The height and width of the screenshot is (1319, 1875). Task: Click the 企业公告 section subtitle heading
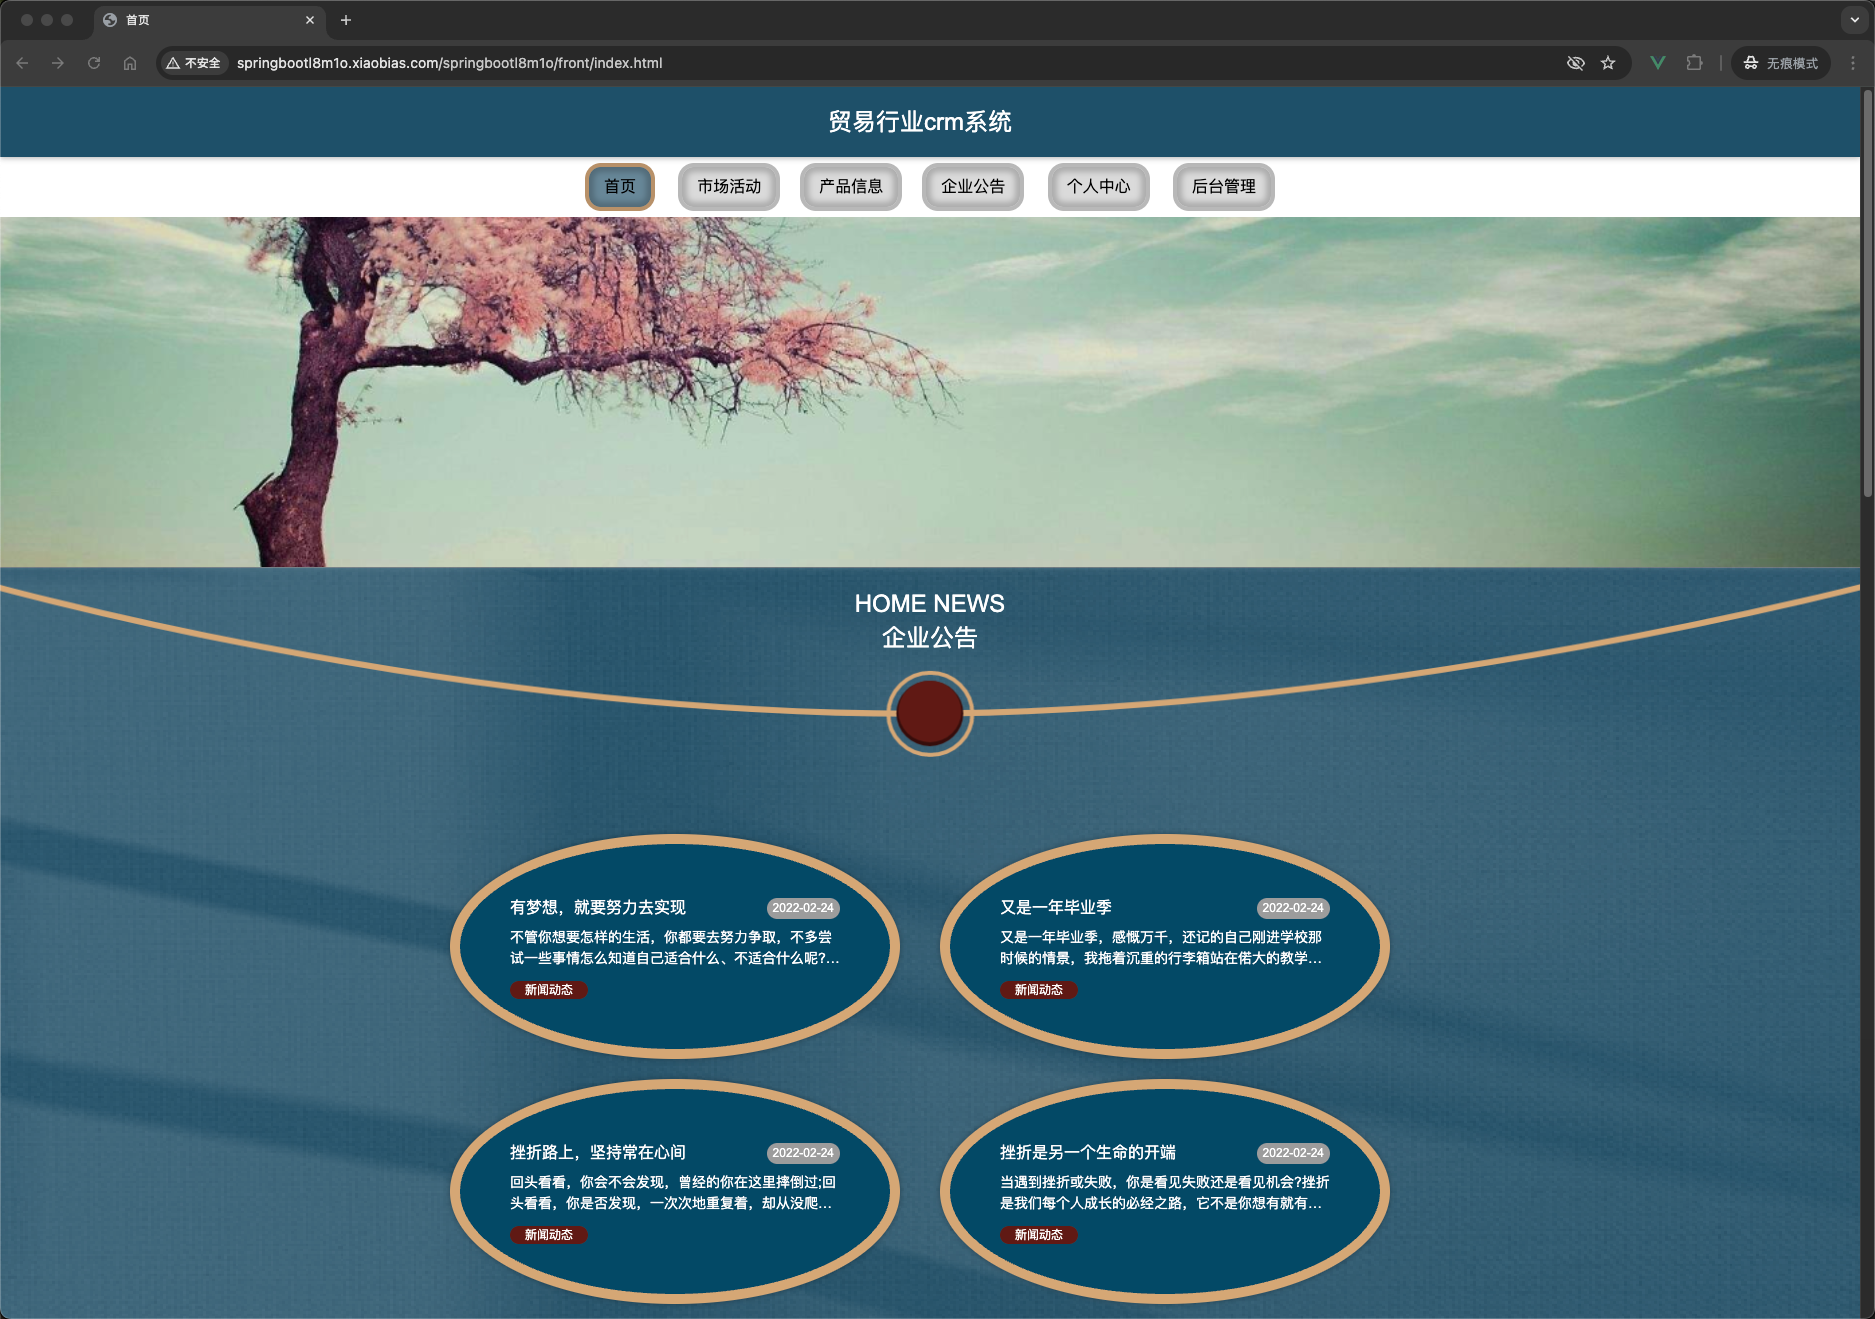tap(930, 638)
